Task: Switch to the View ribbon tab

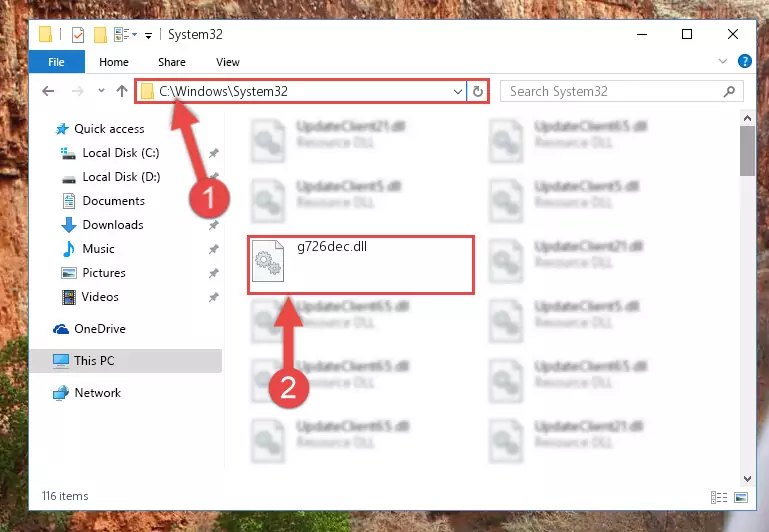Action: click(228, 62)
